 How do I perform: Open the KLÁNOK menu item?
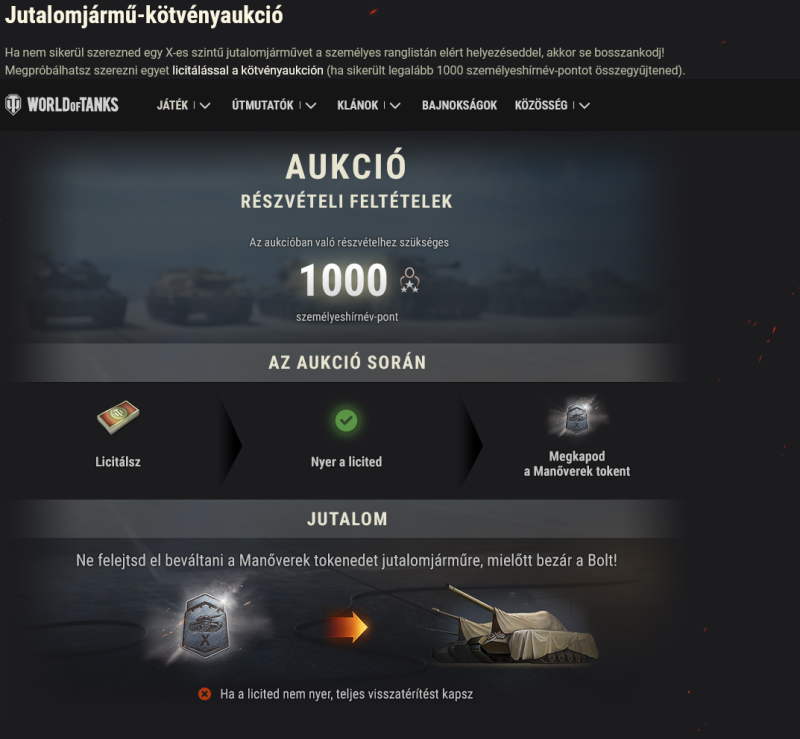358,105
